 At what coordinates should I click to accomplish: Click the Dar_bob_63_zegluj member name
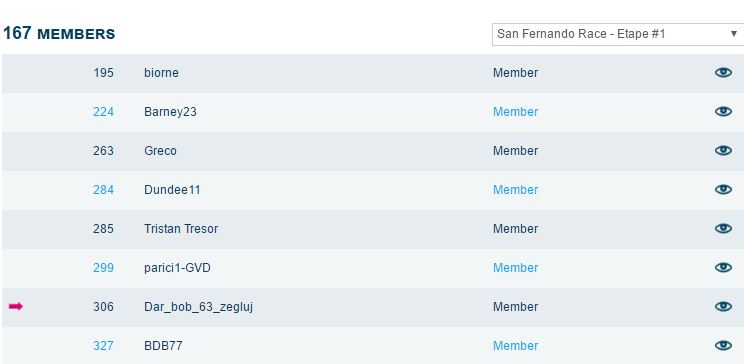[x=198, y=307]
